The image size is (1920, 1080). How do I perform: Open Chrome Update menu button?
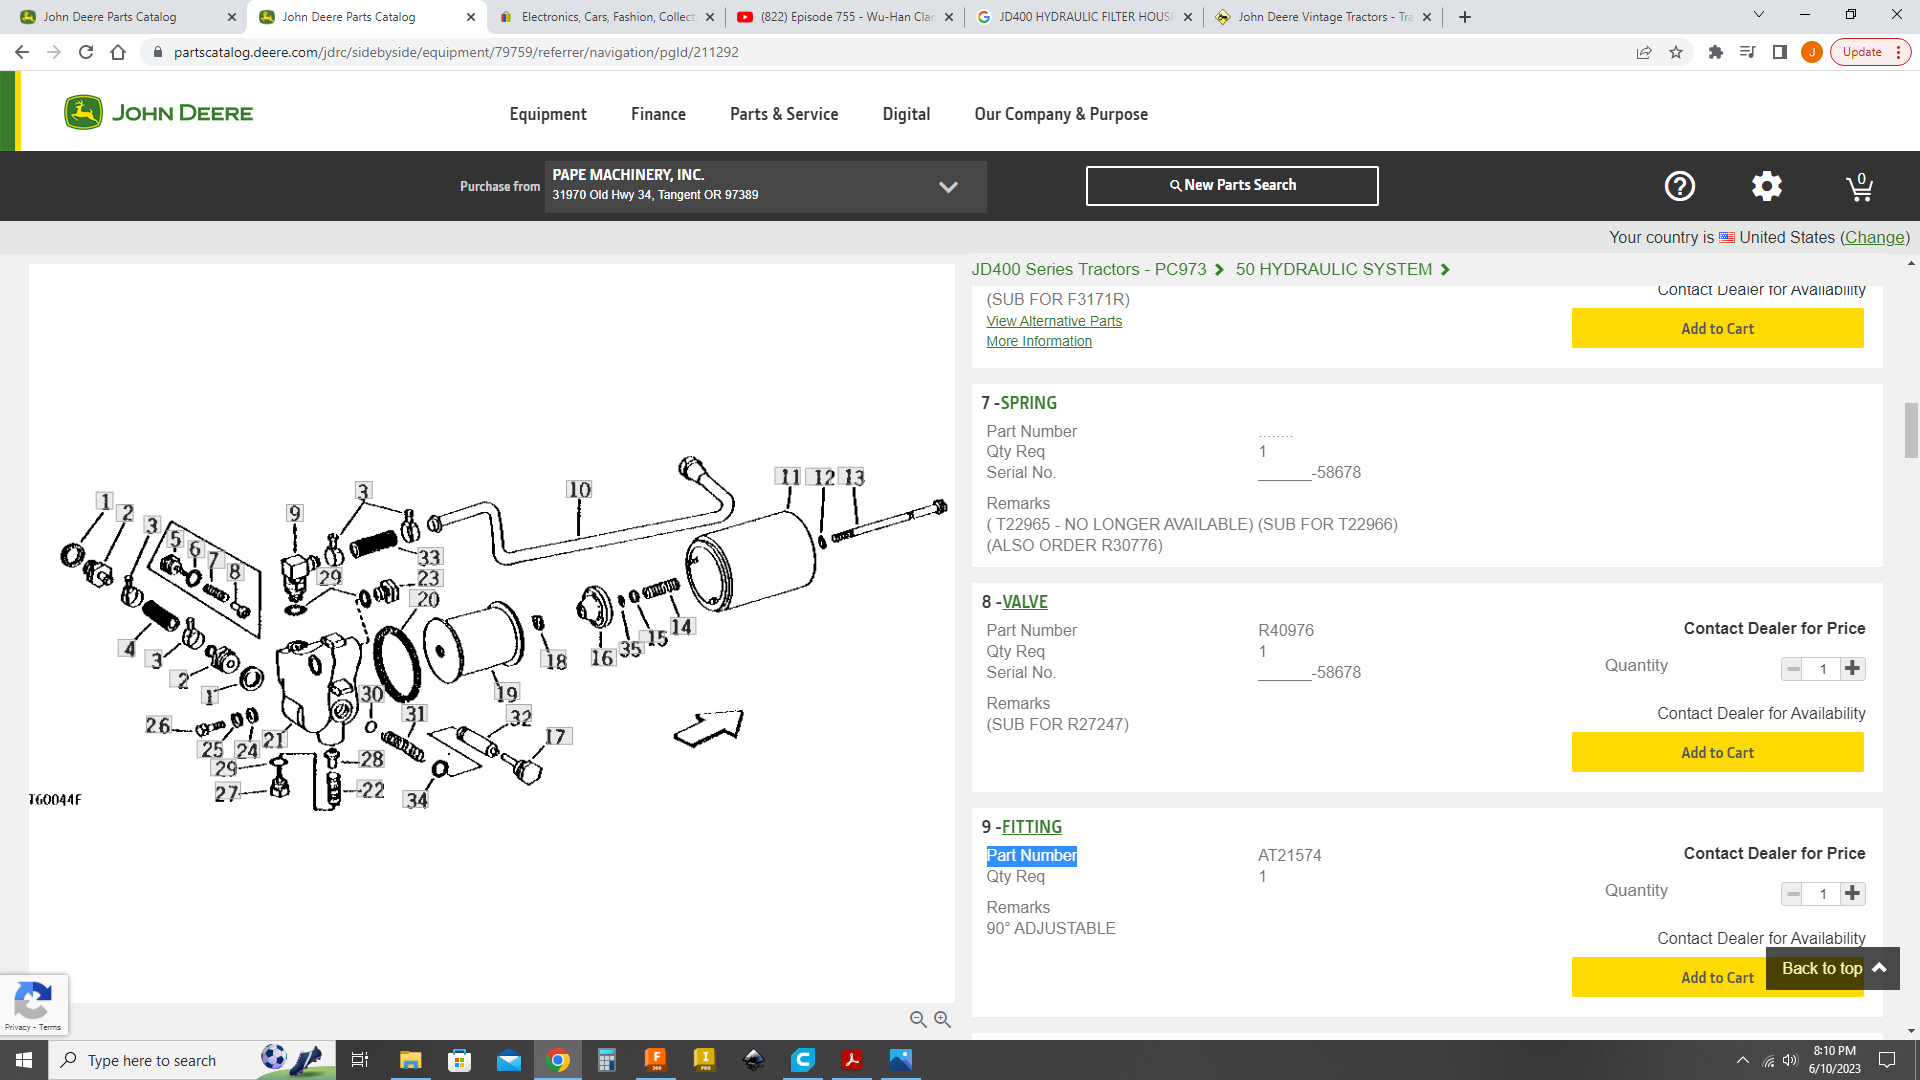(1871, 52)
